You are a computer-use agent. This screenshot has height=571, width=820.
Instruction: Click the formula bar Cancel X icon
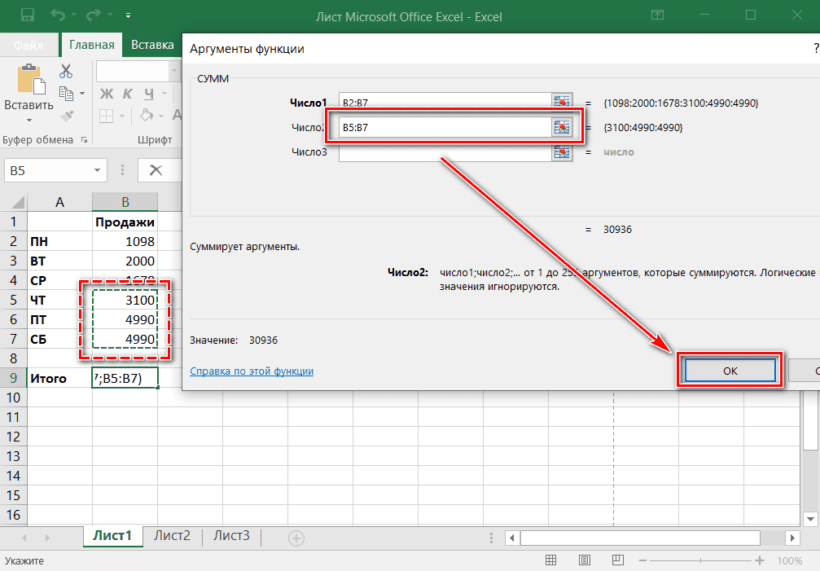pos(155,170)
